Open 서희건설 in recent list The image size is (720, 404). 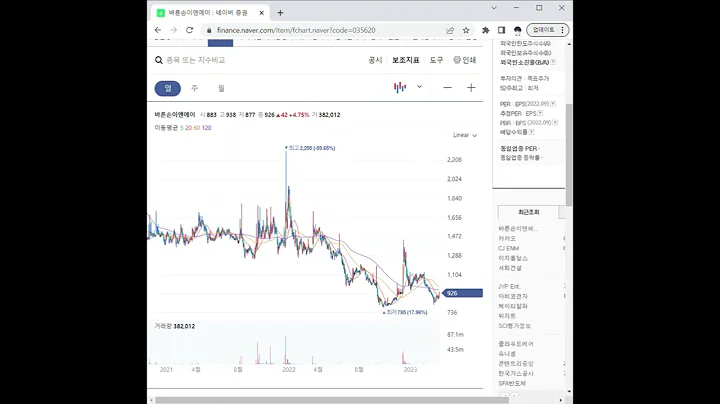click(x=510, y=268)
